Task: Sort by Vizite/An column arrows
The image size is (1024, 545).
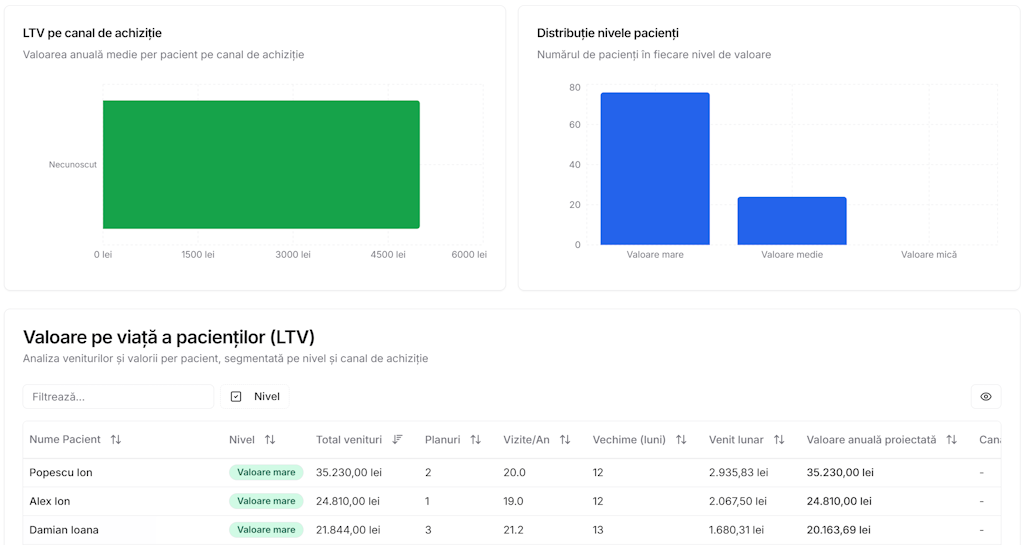Action: click(565, 440)
